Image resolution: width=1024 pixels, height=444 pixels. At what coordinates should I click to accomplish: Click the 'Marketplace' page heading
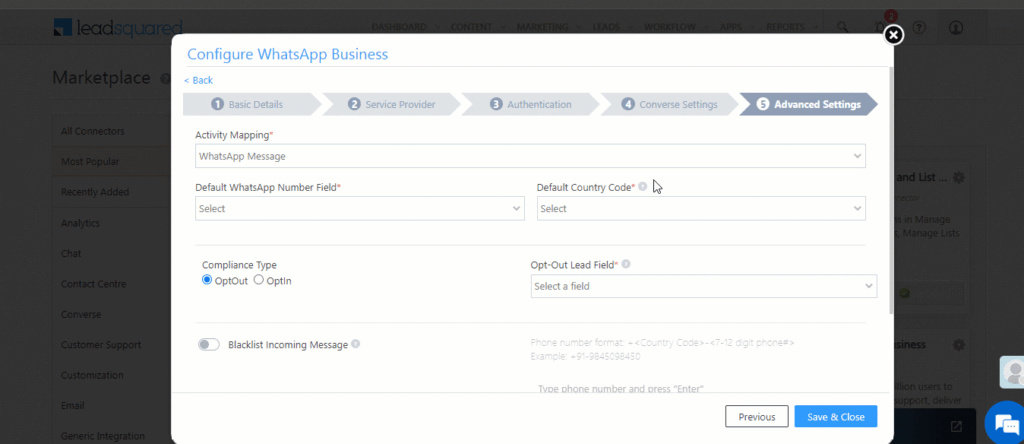coord(101,78)
